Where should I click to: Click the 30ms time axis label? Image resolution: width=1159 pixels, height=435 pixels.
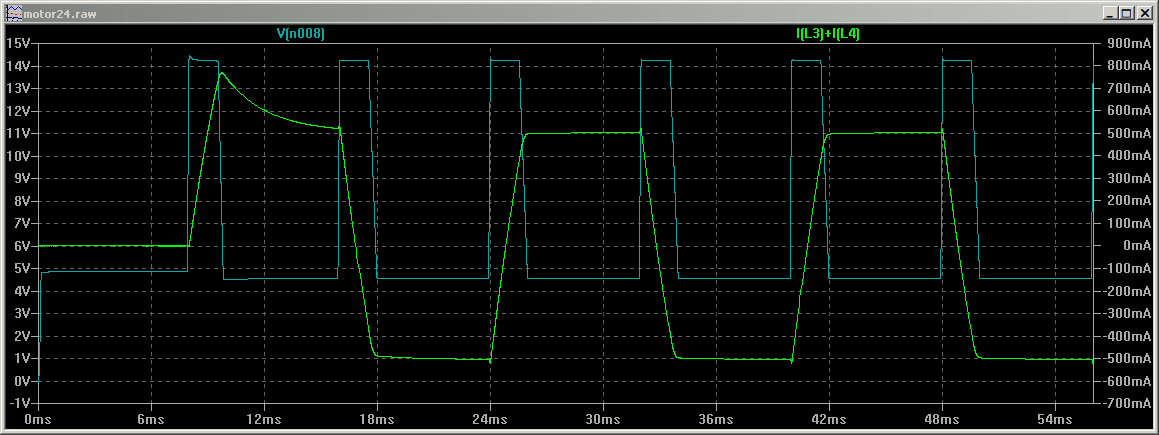pos(603,419)
